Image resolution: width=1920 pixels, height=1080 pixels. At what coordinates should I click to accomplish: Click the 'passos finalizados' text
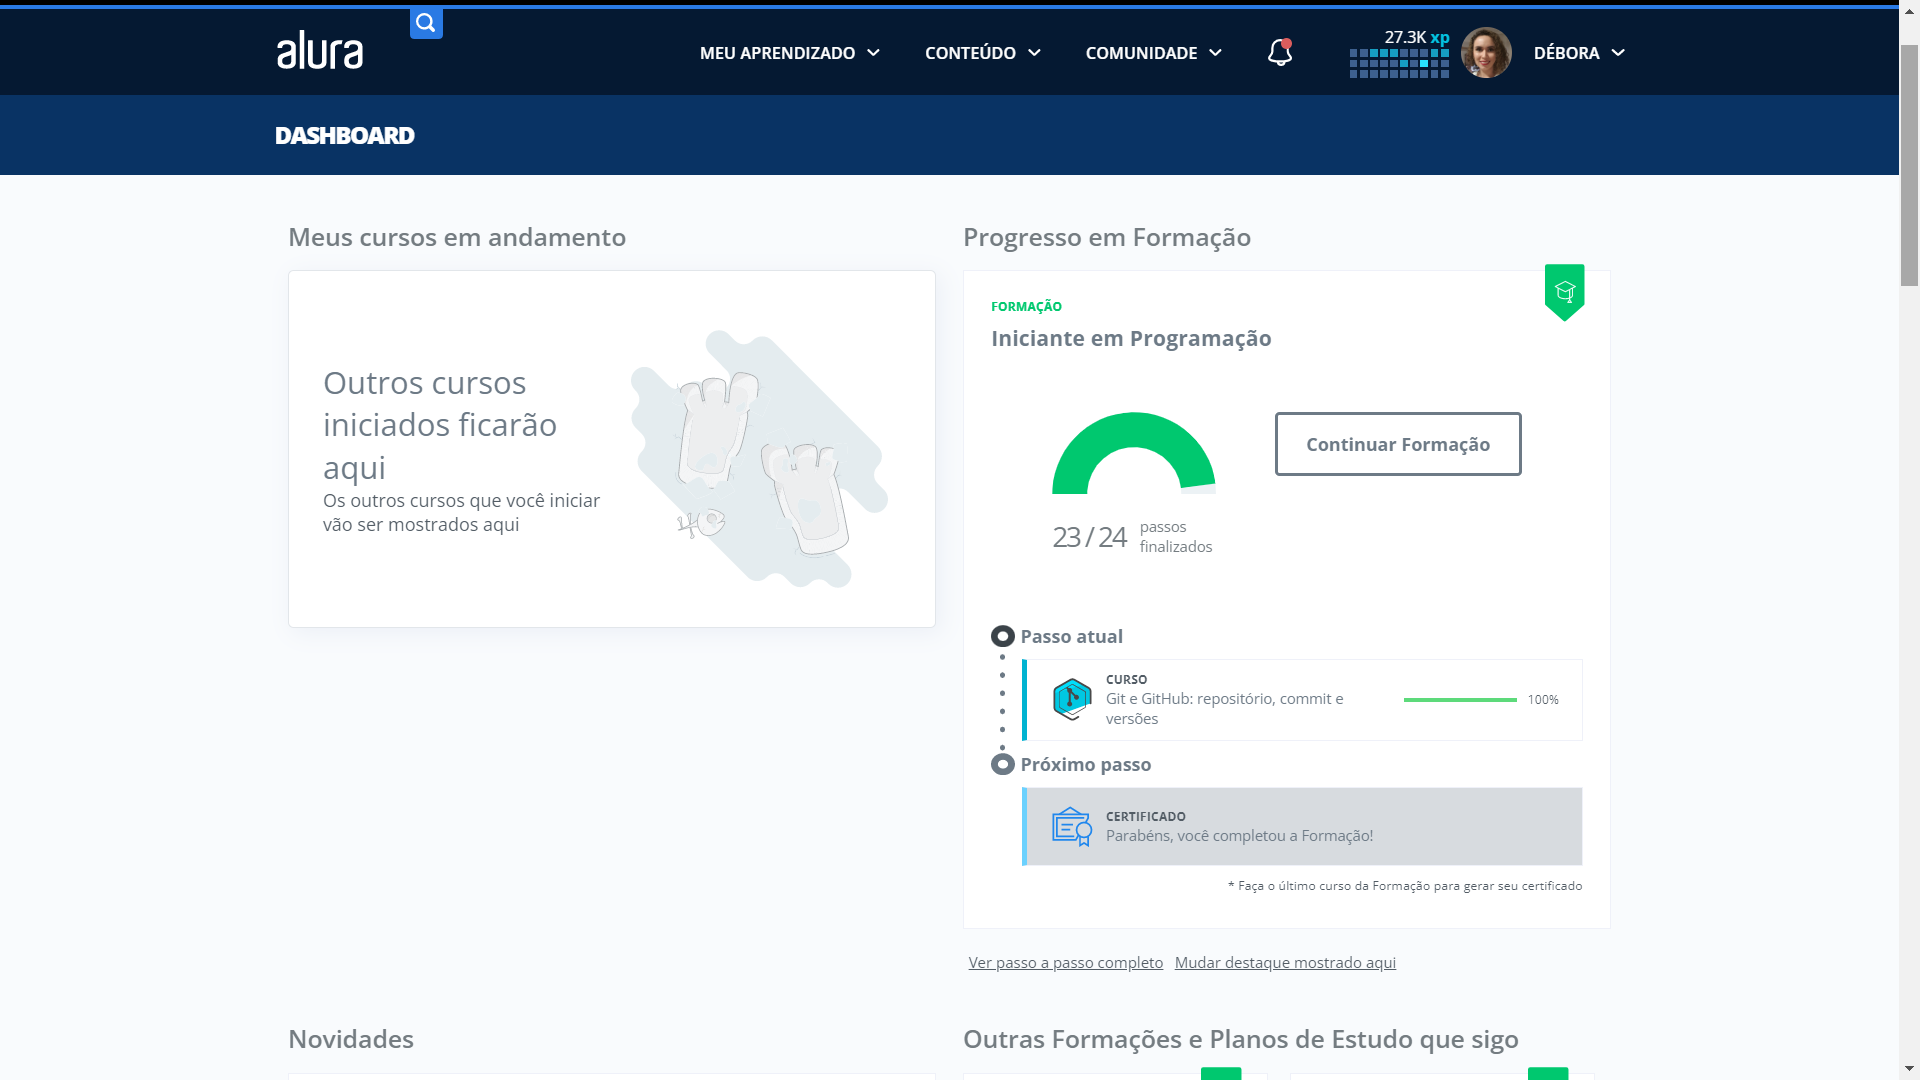1176,537
